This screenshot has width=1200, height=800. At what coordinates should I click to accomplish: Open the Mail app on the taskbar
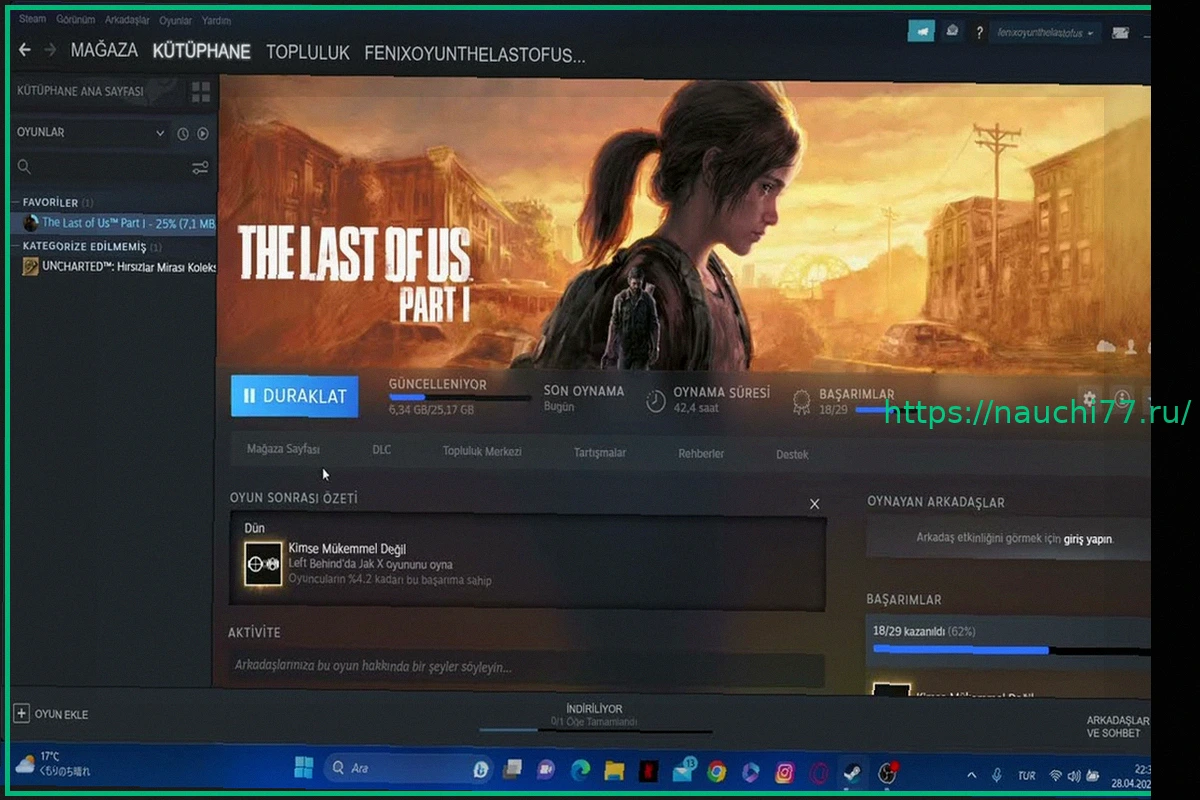tap(682, 770)
